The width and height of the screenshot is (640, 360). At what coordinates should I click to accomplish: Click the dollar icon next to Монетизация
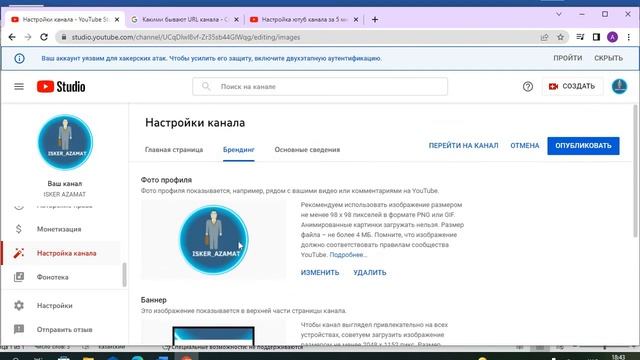tap(19, 229)
